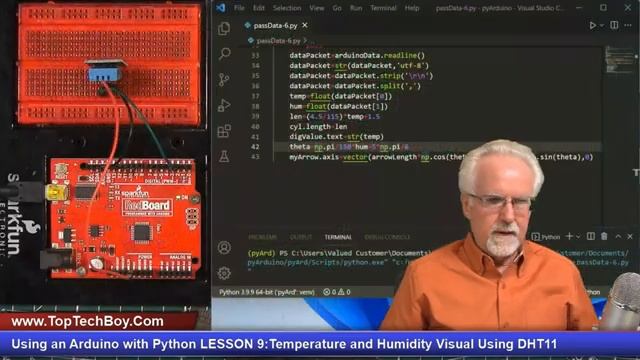Select the Terminal panel tab
The width and height of the screenshot is (640, 360).
pyautogui.click(x=338, y=237)
